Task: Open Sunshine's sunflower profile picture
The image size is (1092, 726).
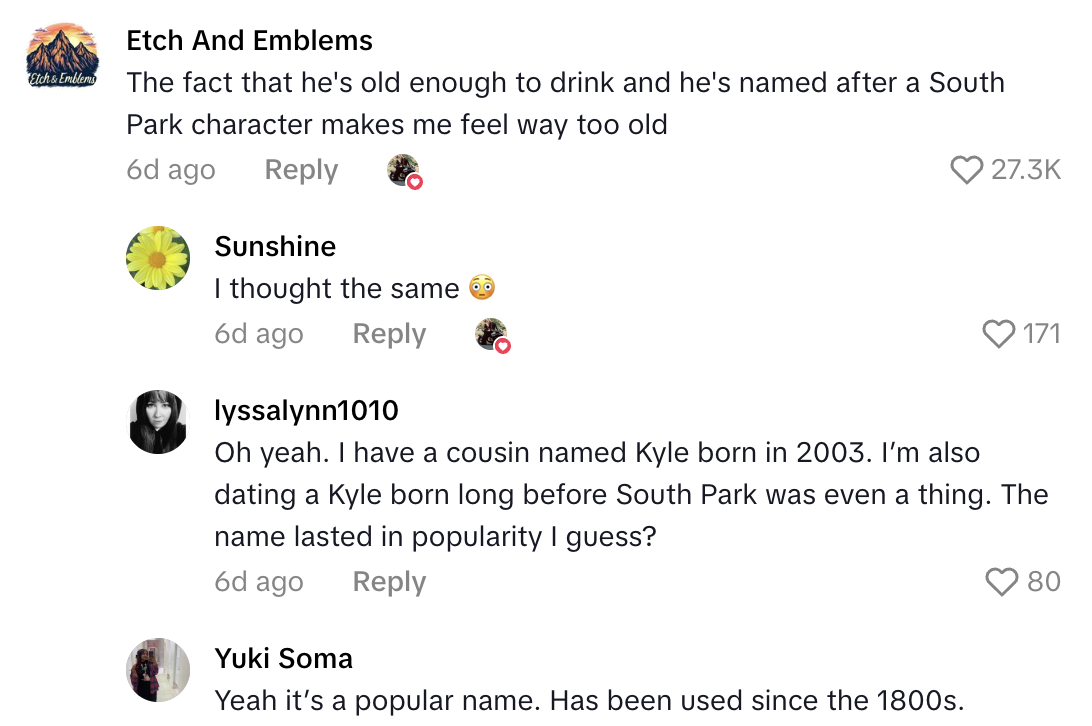Action: [x=158, y=258]
